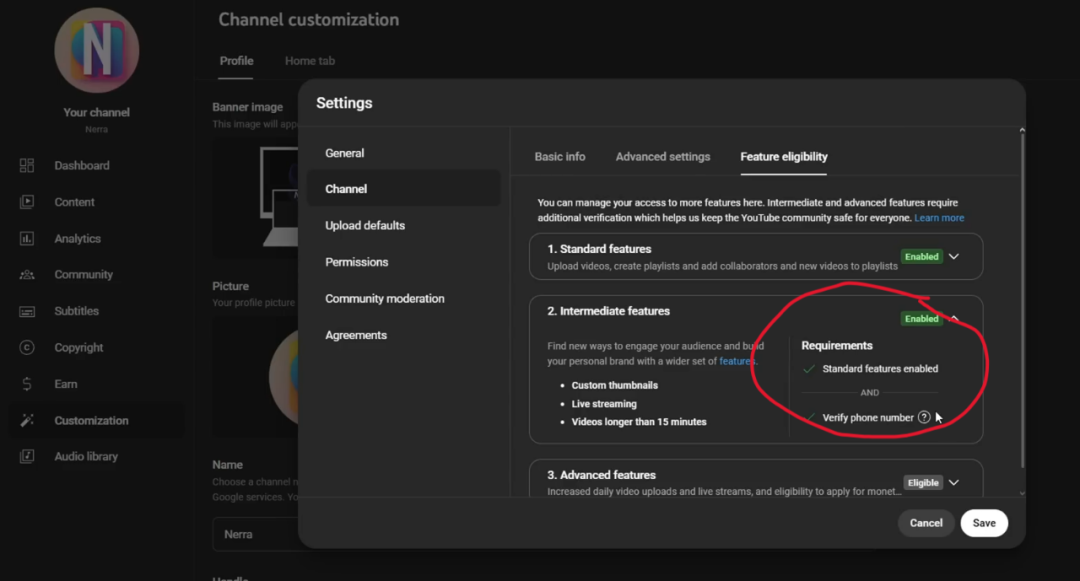1080x581 pixels.
Task: Click the 2. Intermediate features heading
Action: point(608,311)
